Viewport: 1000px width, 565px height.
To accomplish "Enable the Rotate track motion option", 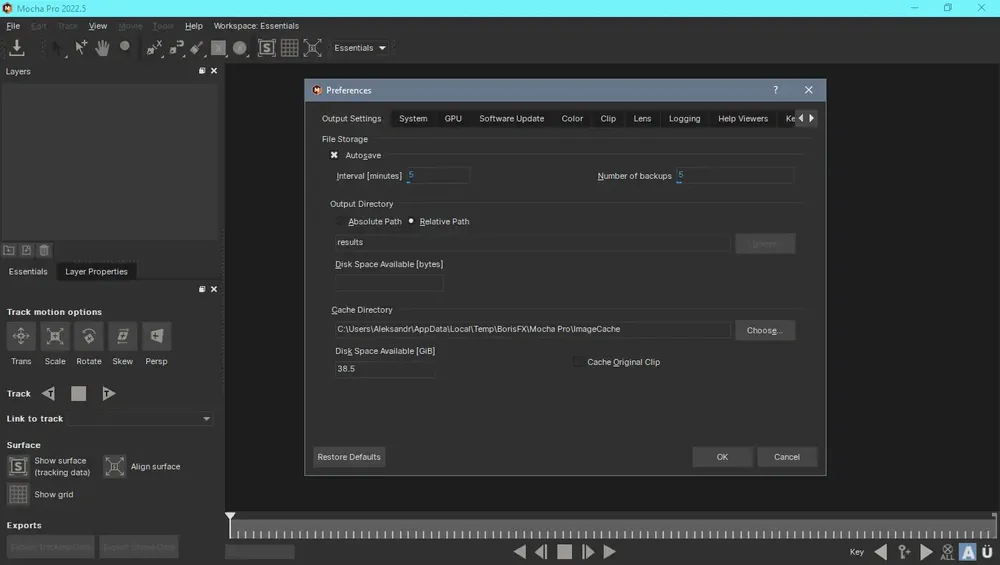I will click(89, 336).
